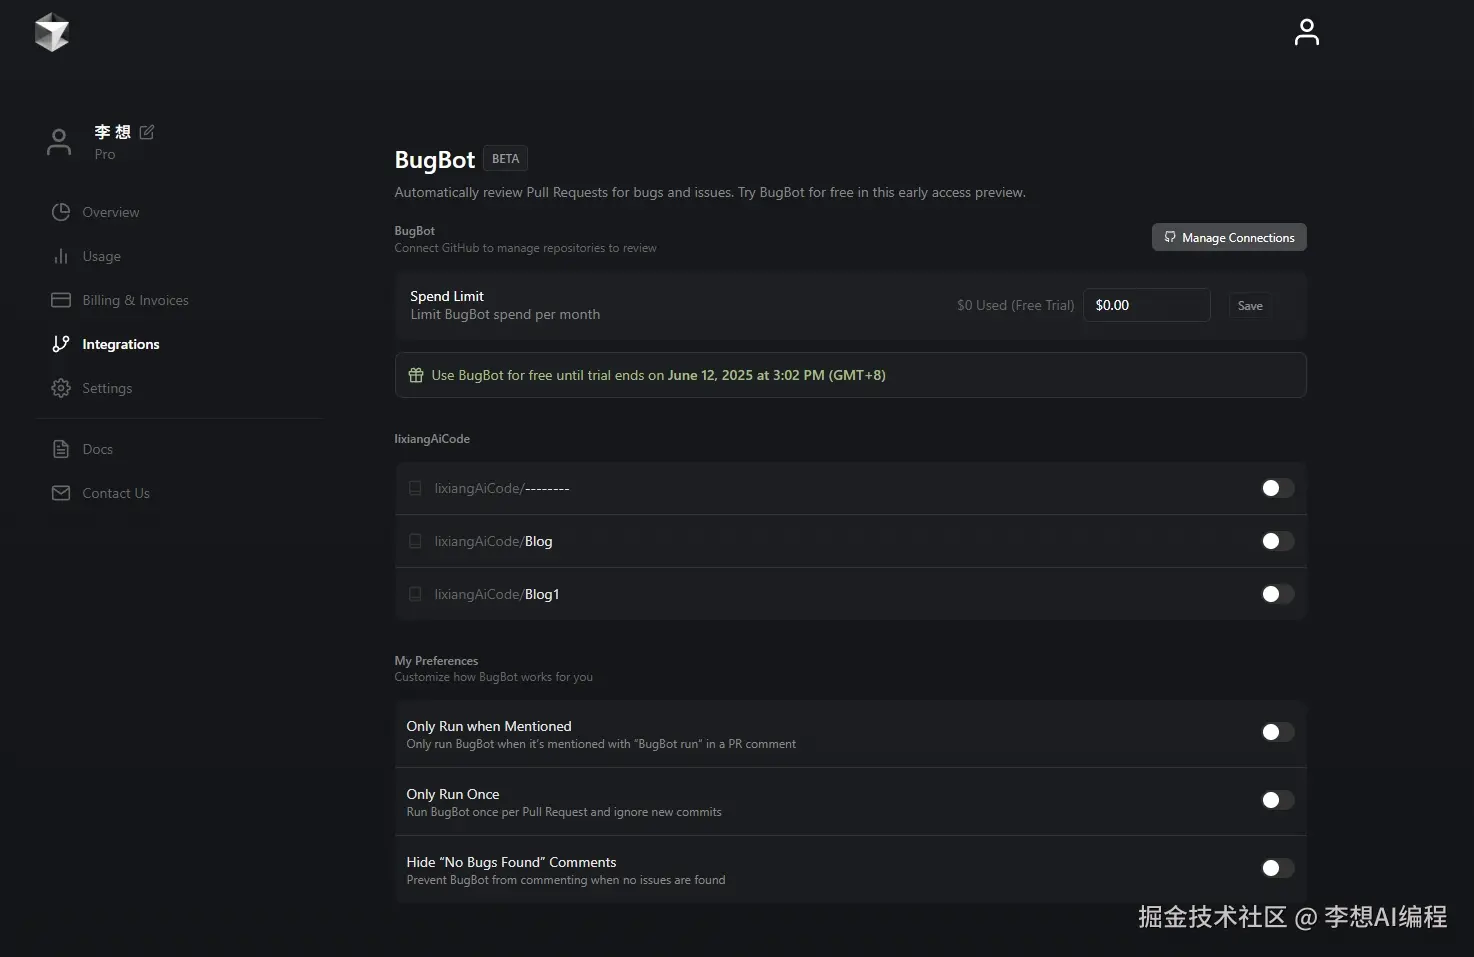
Task: Toggle the Only Run Once switch
Action: [1277, 800]
